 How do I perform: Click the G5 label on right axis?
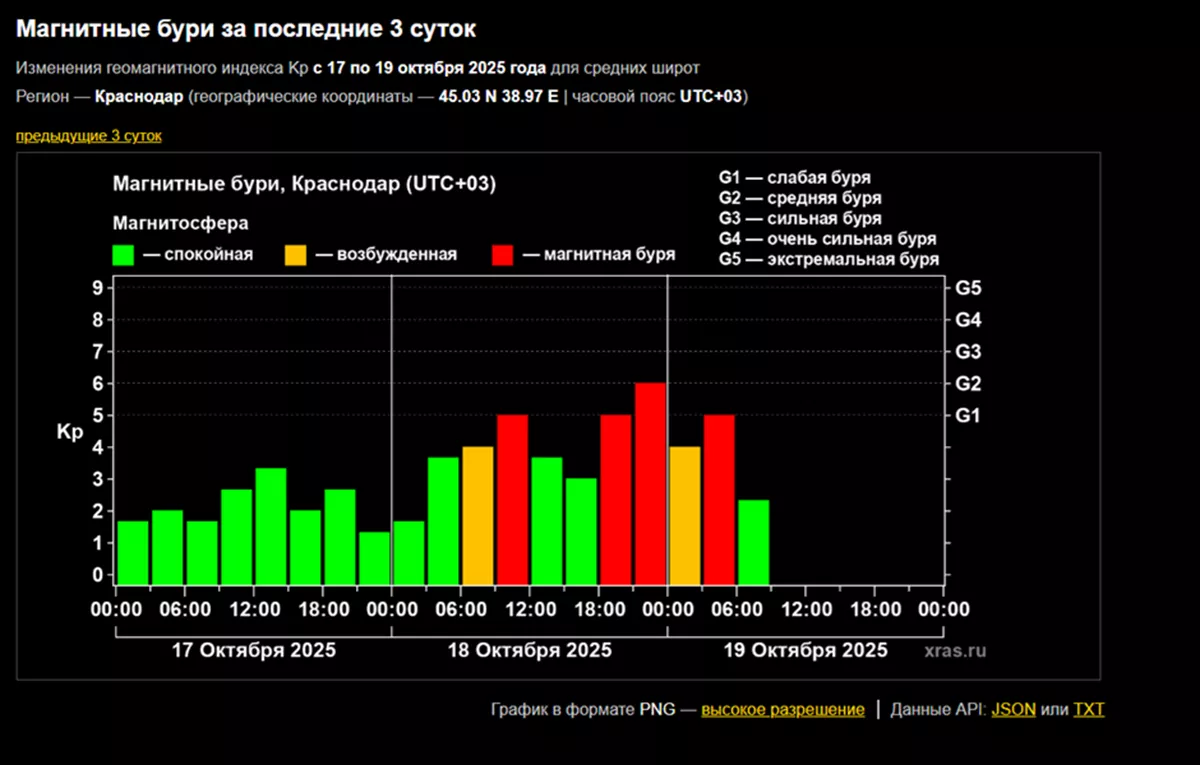967,288
